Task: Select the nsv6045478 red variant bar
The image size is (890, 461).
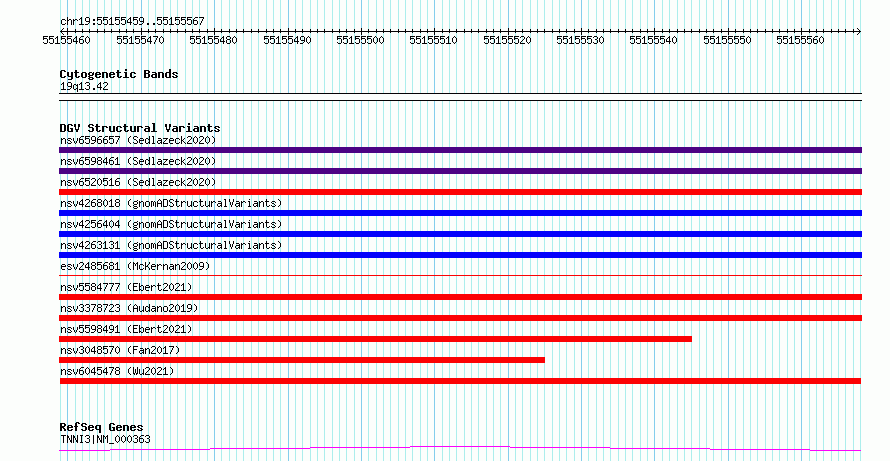Action: point(460,381)
